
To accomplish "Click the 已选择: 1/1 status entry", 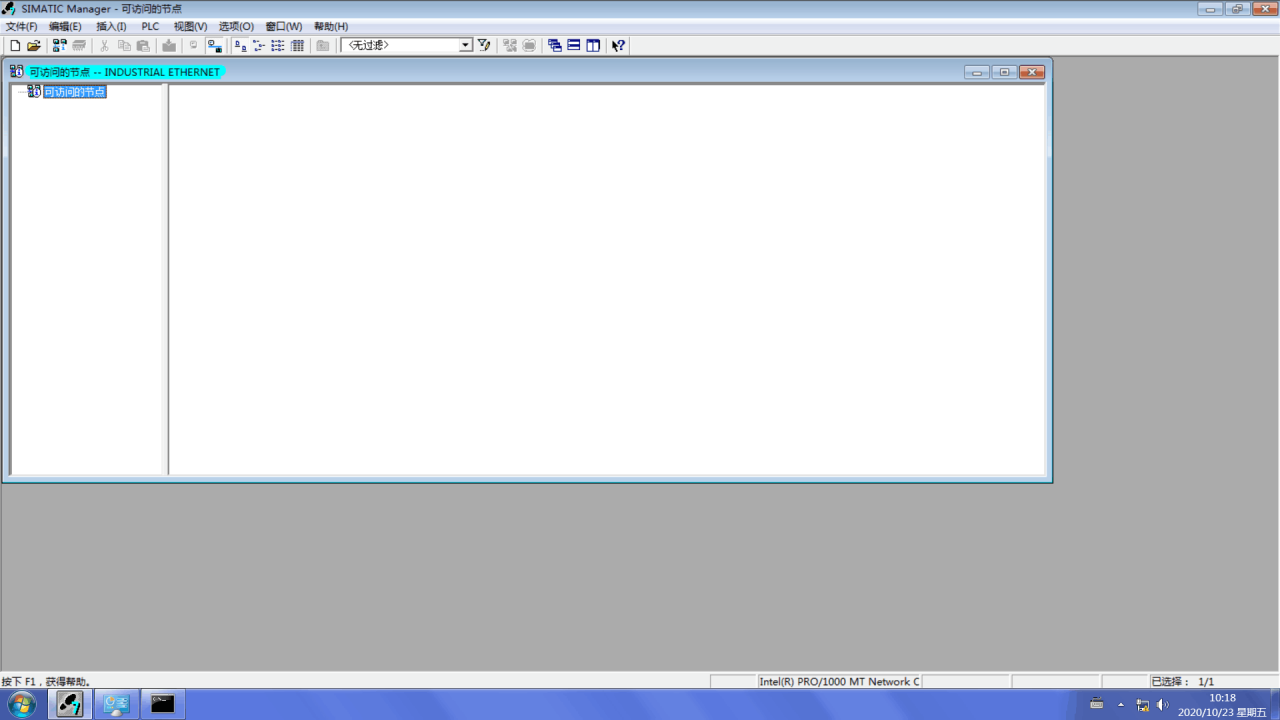I will 1182,681.
